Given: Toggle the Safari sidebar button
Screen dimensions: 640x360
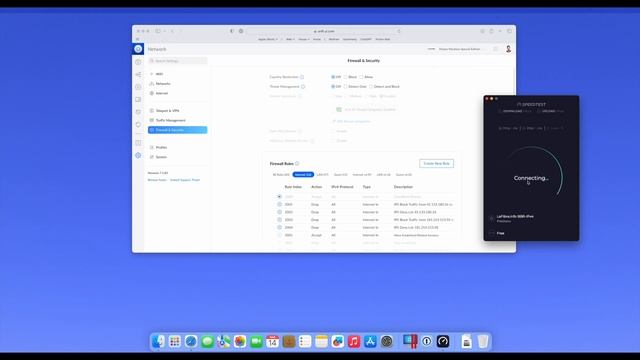Looking at the screenshot, I should [x=158, y=31].
